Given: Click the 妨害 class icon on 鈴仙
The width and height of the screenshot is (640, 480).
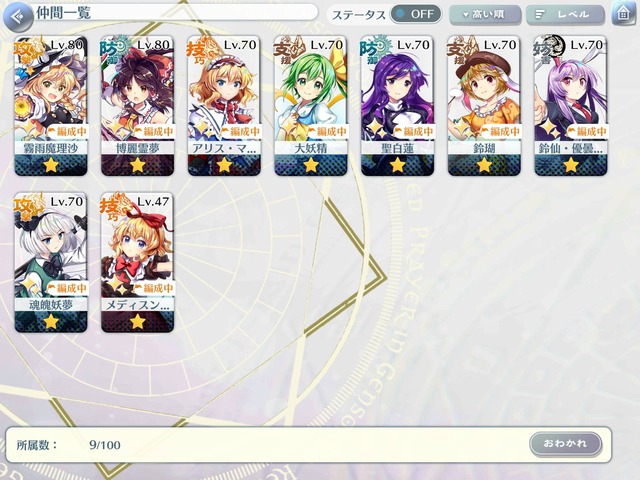Looking at the screenshot, I should click(x=549, y=50).
